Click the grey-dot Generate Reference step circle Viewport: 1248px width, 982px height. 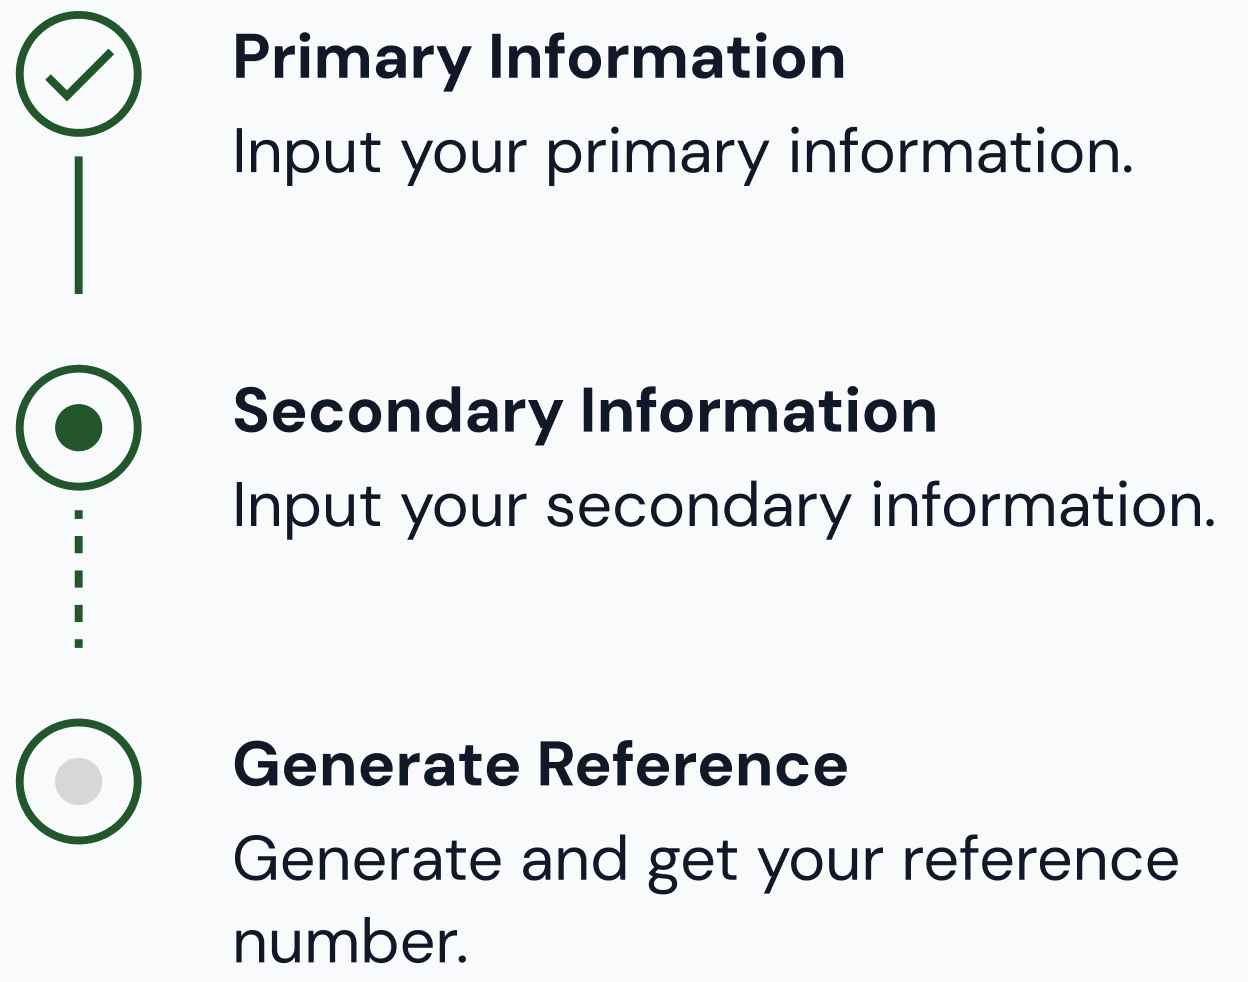(x=79, y=781)
